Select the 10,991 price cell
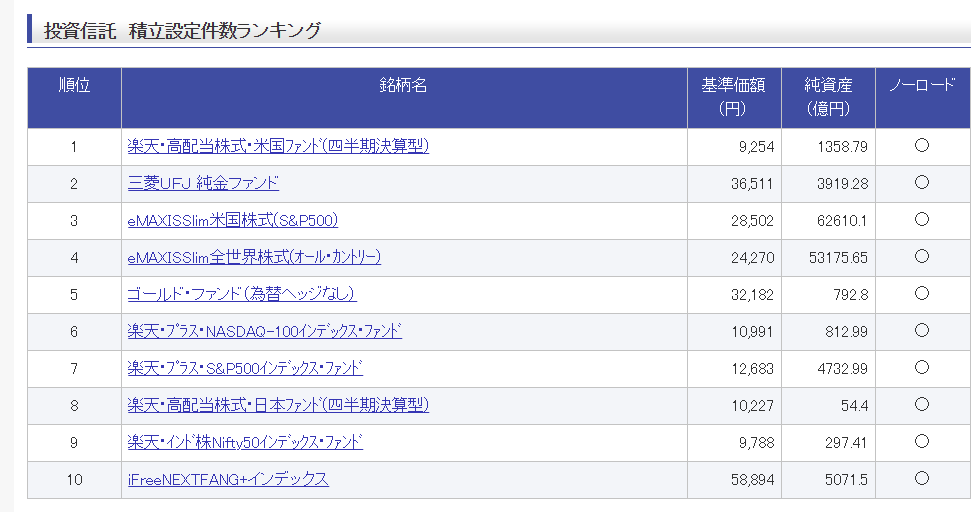This screenshot has width=978, height=512. (x=734, y=332)
